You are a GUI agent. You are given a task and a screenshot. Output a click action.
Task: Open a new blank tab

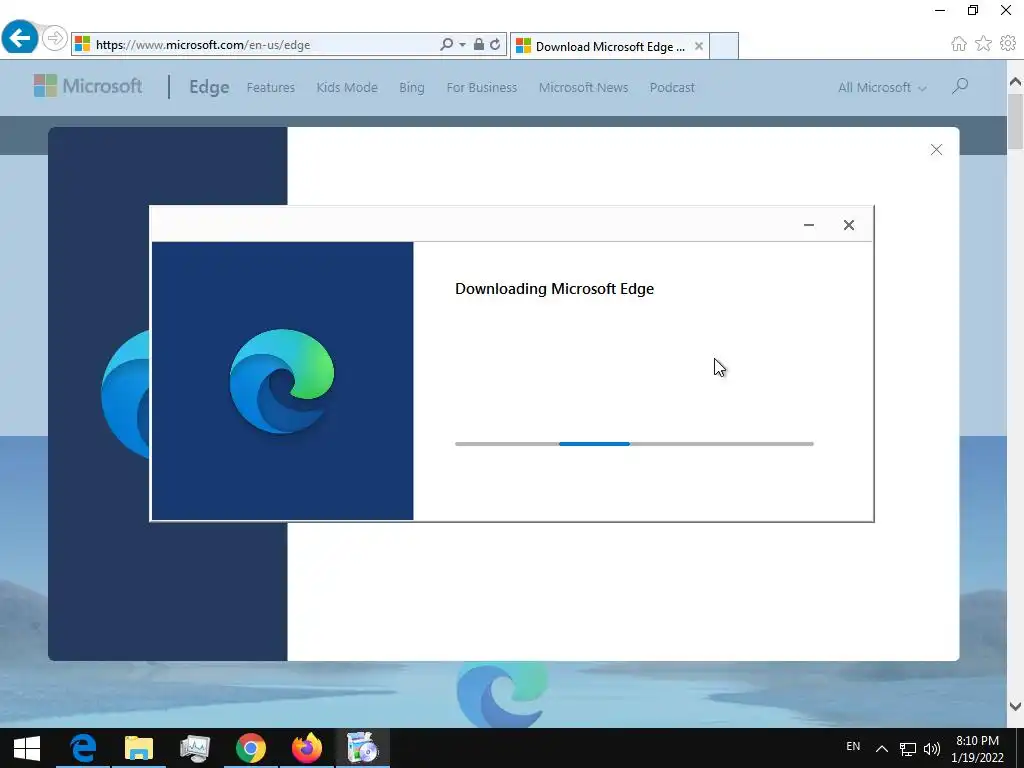tap(724, 46)
